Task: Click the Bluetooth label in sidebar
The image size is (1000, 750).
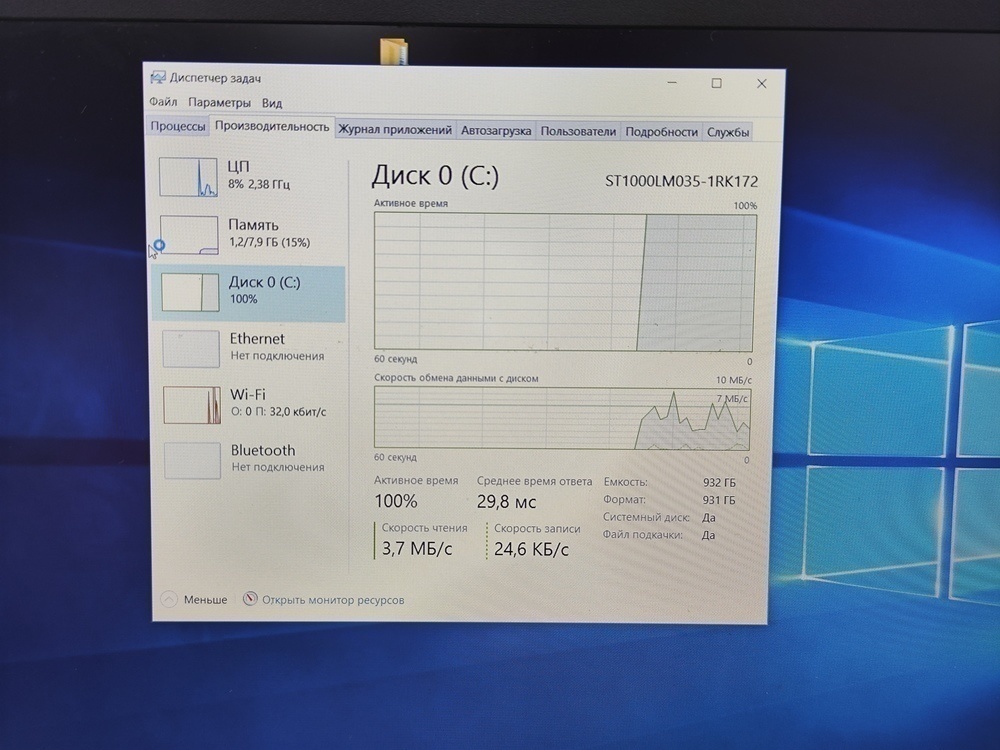Action: click(x=263, y=450)
